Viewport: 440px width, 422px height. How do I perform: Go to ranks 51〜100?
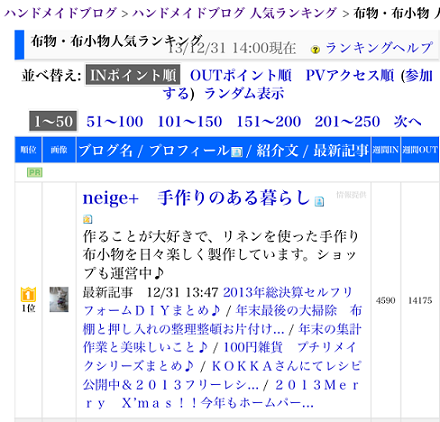[115, 122]
